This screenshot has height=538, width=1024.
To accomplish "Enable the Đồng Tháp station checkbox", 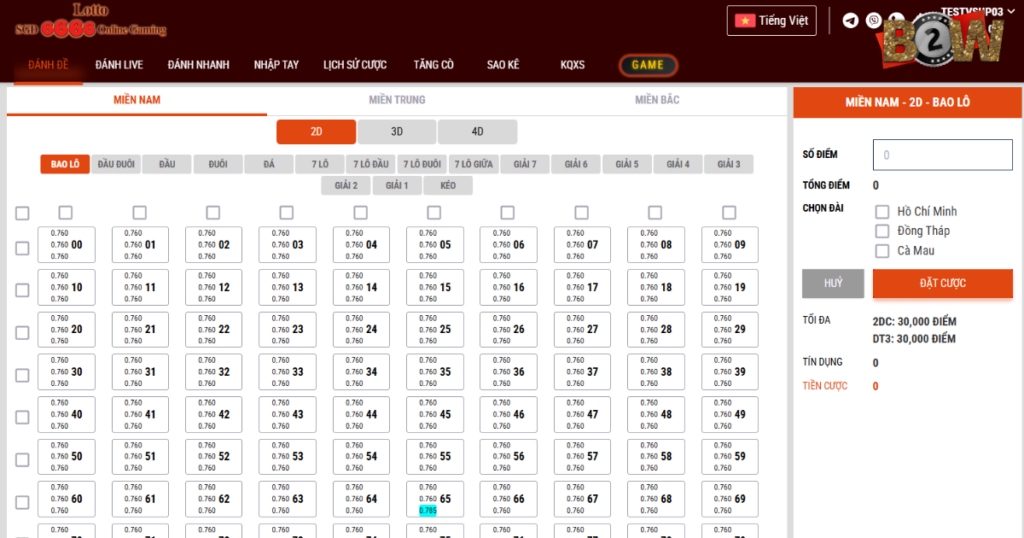I will click(x=882, y=231).
